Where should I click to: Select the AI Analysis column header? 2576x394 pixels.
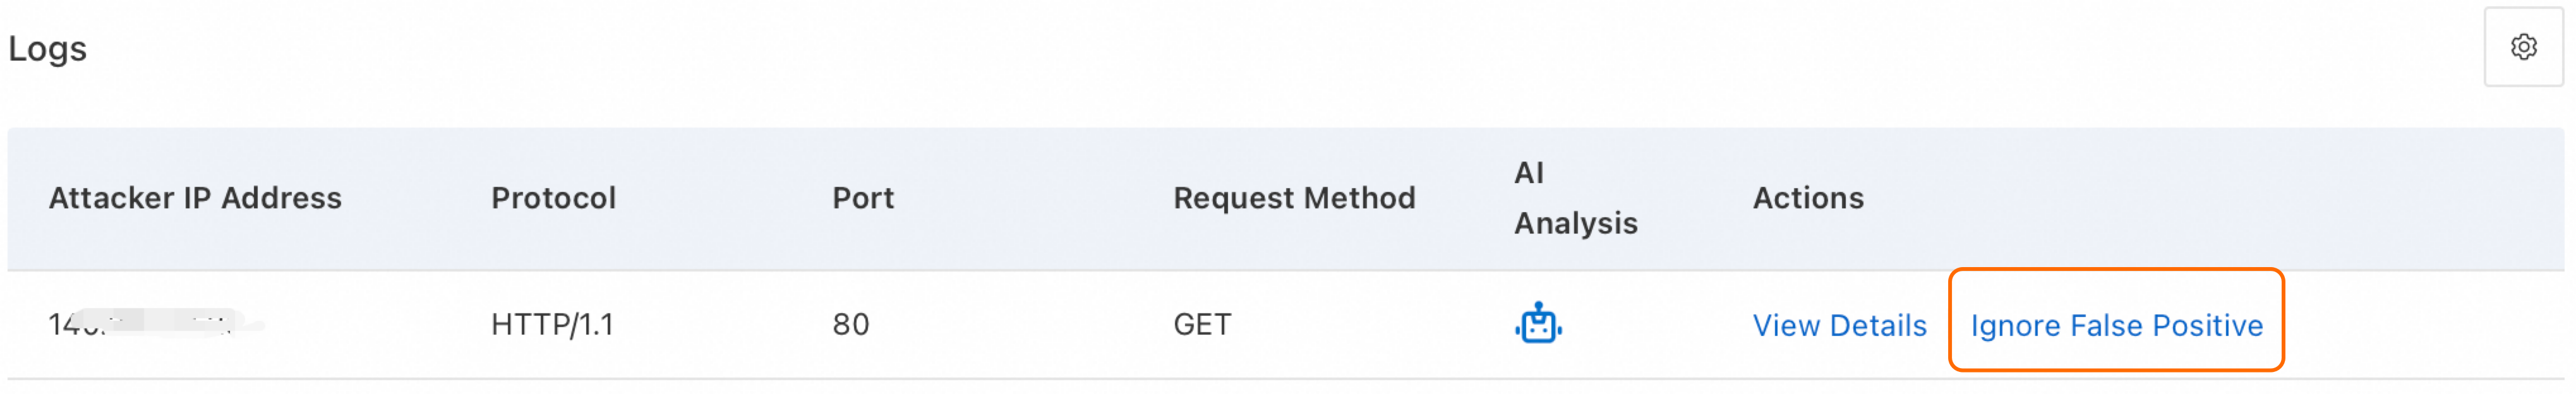[x=1574, y=198]
